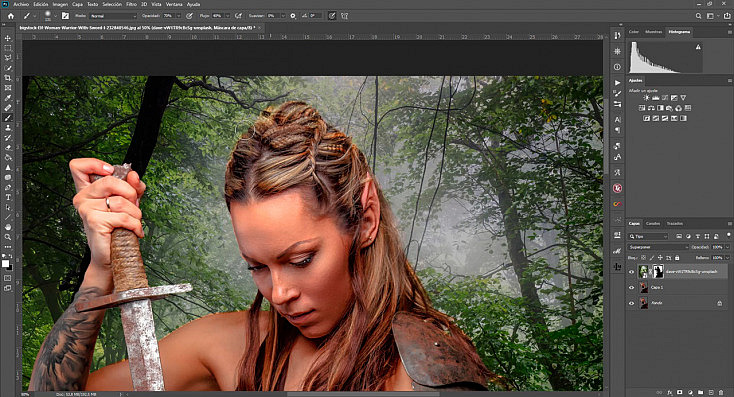Add a Photo Filter adjustment
This screenshot has width=734, height=397.
pos(669,108)
